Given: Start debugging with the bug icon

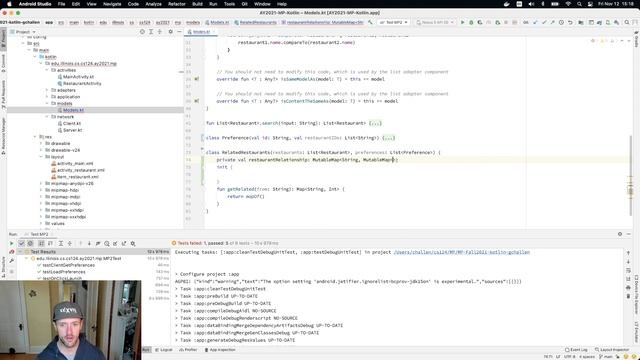Looking at the screenshot, I should click(x=471, y=22).
